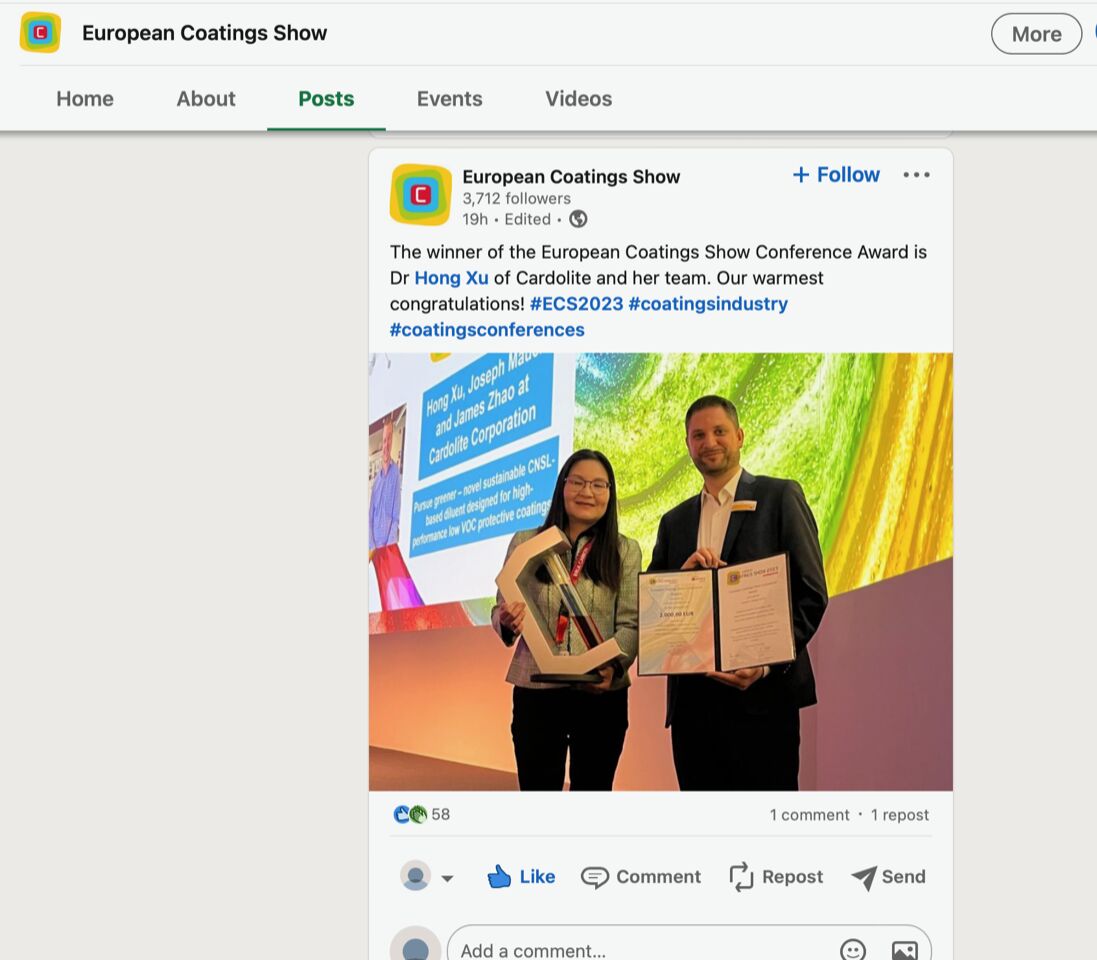Click the '19h • Edited' timestamp

pyautogui.click(x=507, y=219)
